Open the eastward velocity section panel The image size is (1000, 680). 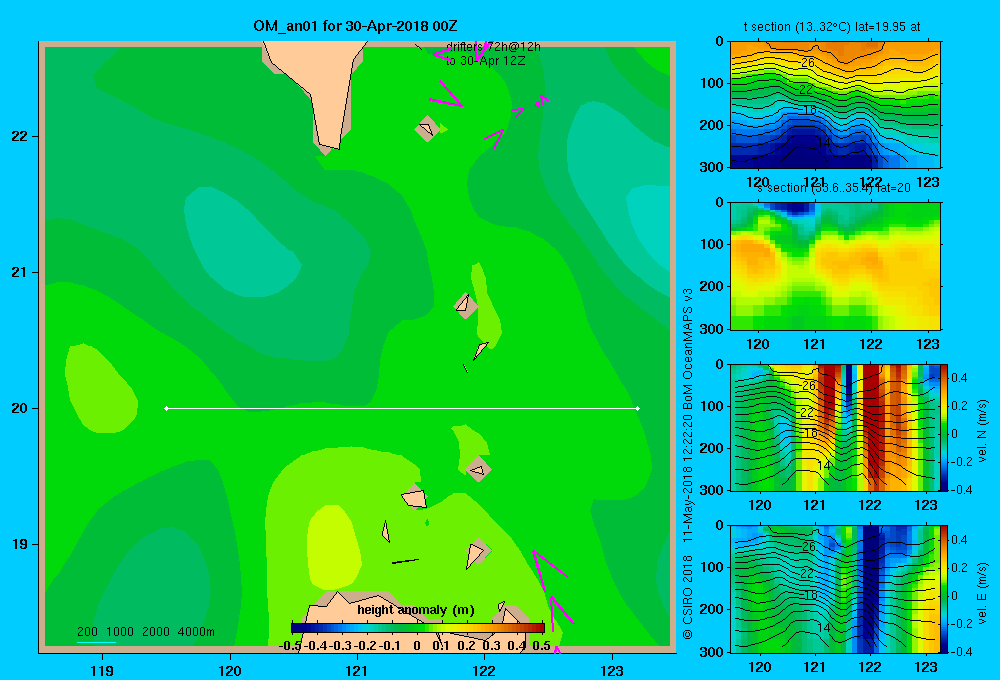[x=835, y=589]
